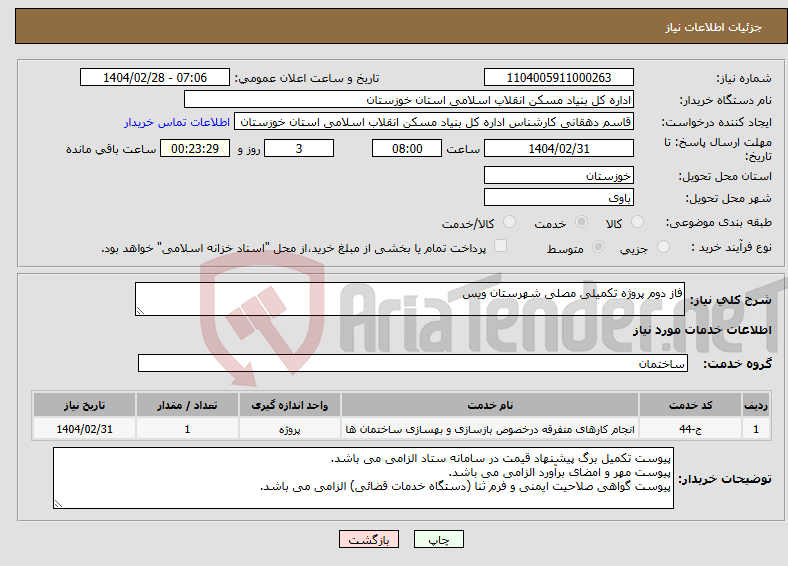The height and width of the screenshot is (566, 788).
Task: Click the service code cell ج-44
Action: (690, 429)
